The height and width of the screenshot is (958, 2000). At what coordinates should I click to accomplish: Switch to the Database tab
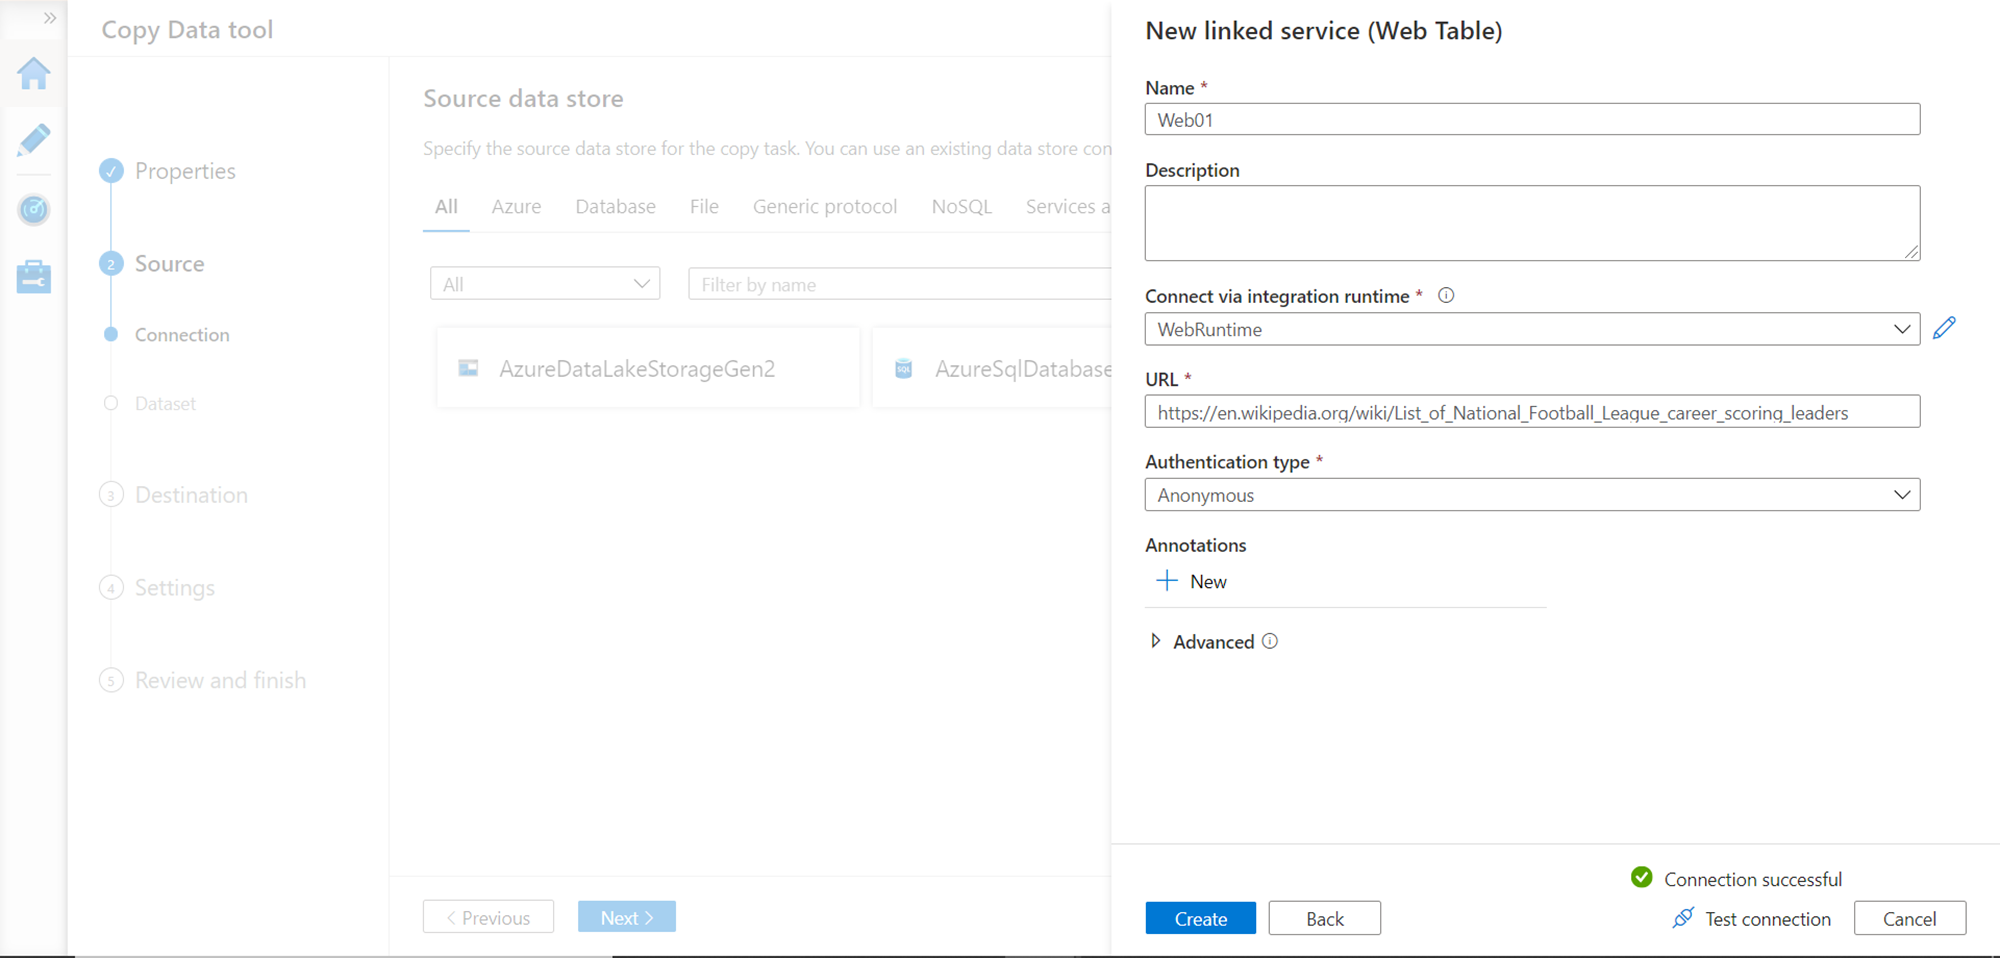click(615, 206)
